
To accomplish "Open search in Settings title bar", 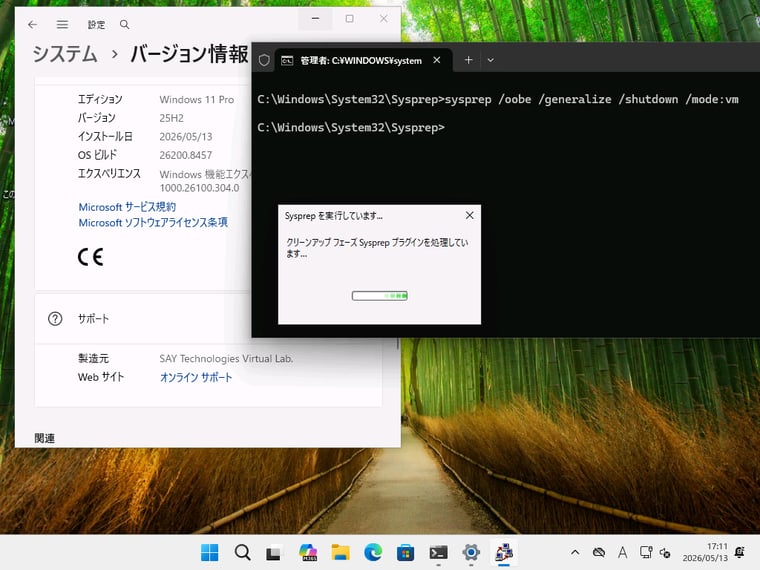I will [x=125, y=24].
